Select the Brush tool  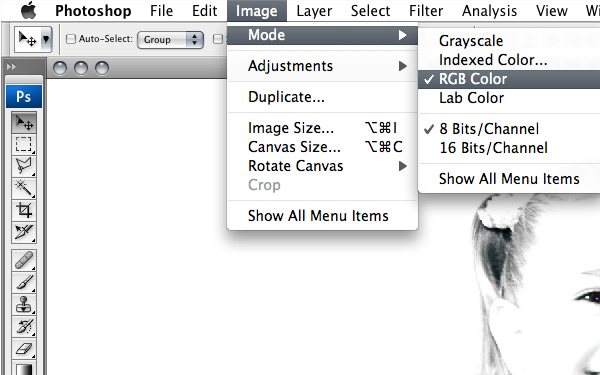[x=24, y=282]
